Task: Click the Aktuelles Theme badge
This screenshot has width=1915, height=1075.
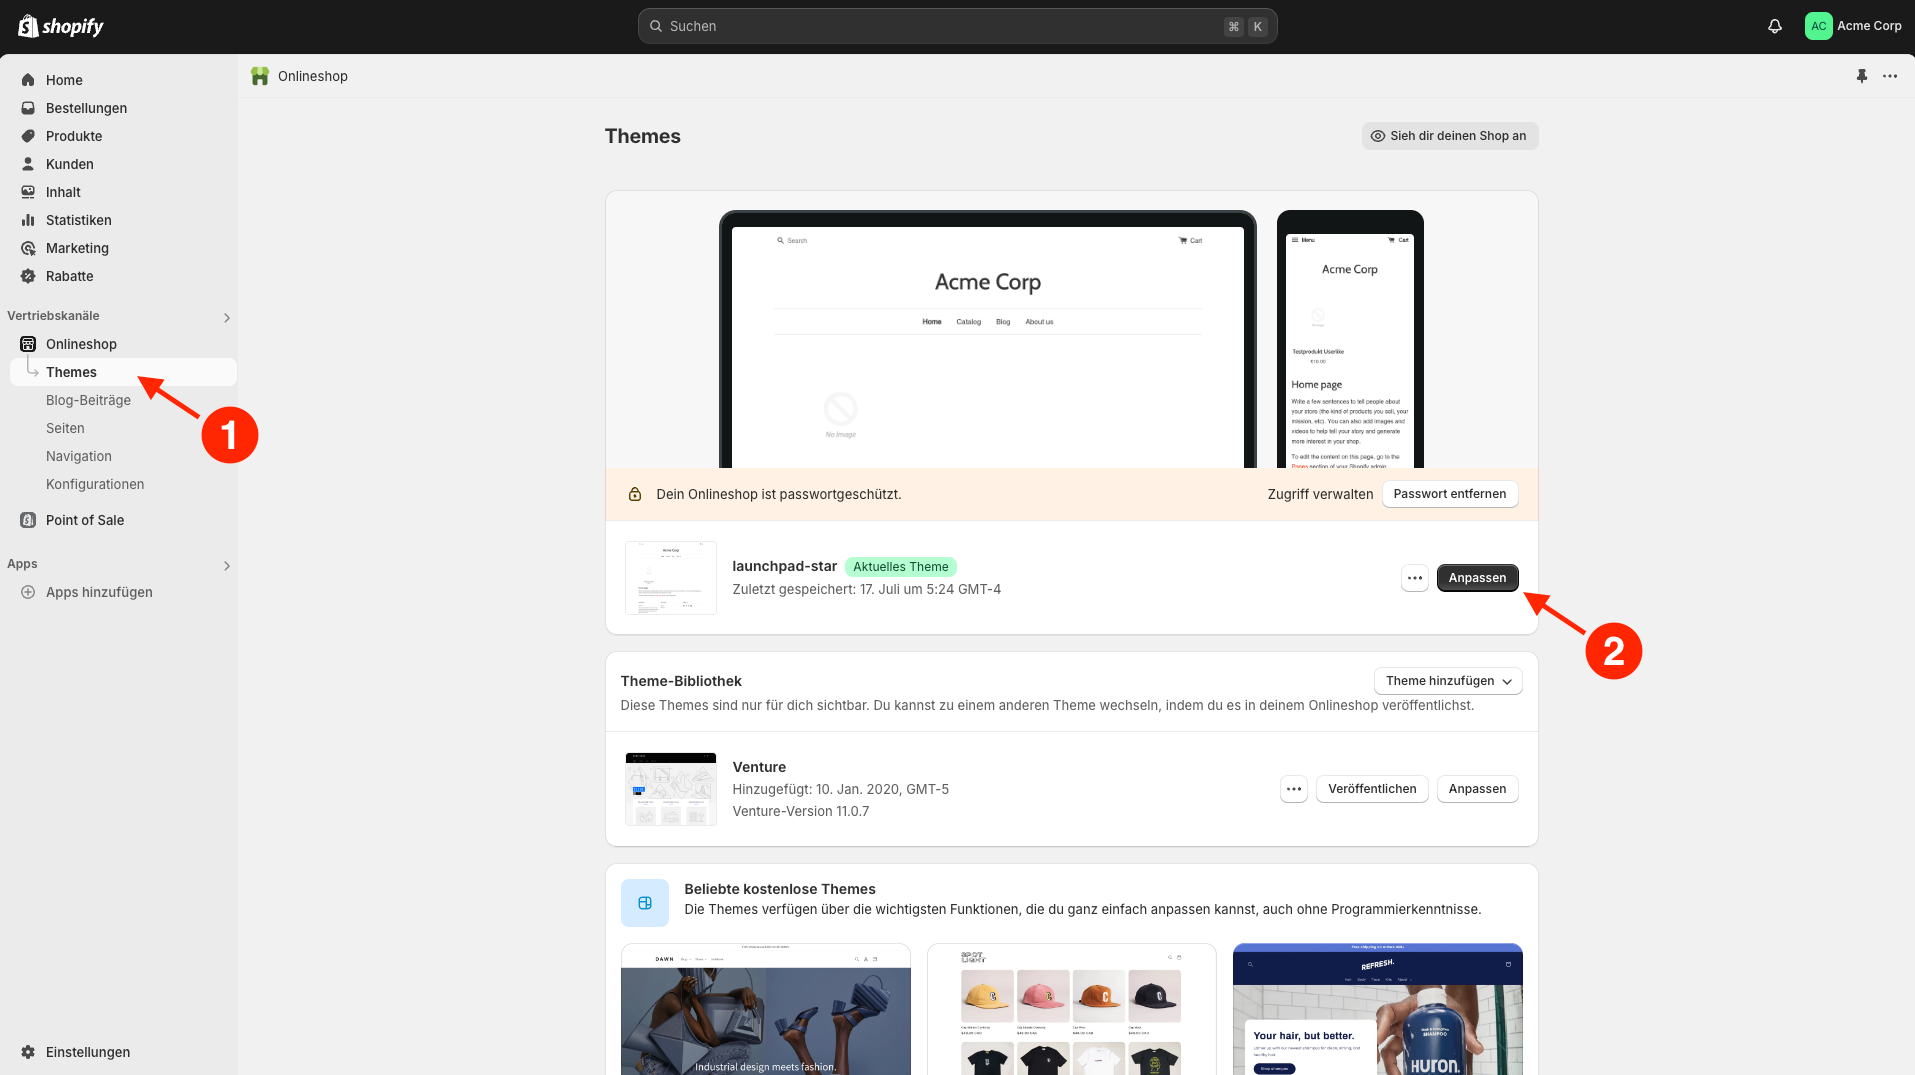Action: (x=900, y=567)
